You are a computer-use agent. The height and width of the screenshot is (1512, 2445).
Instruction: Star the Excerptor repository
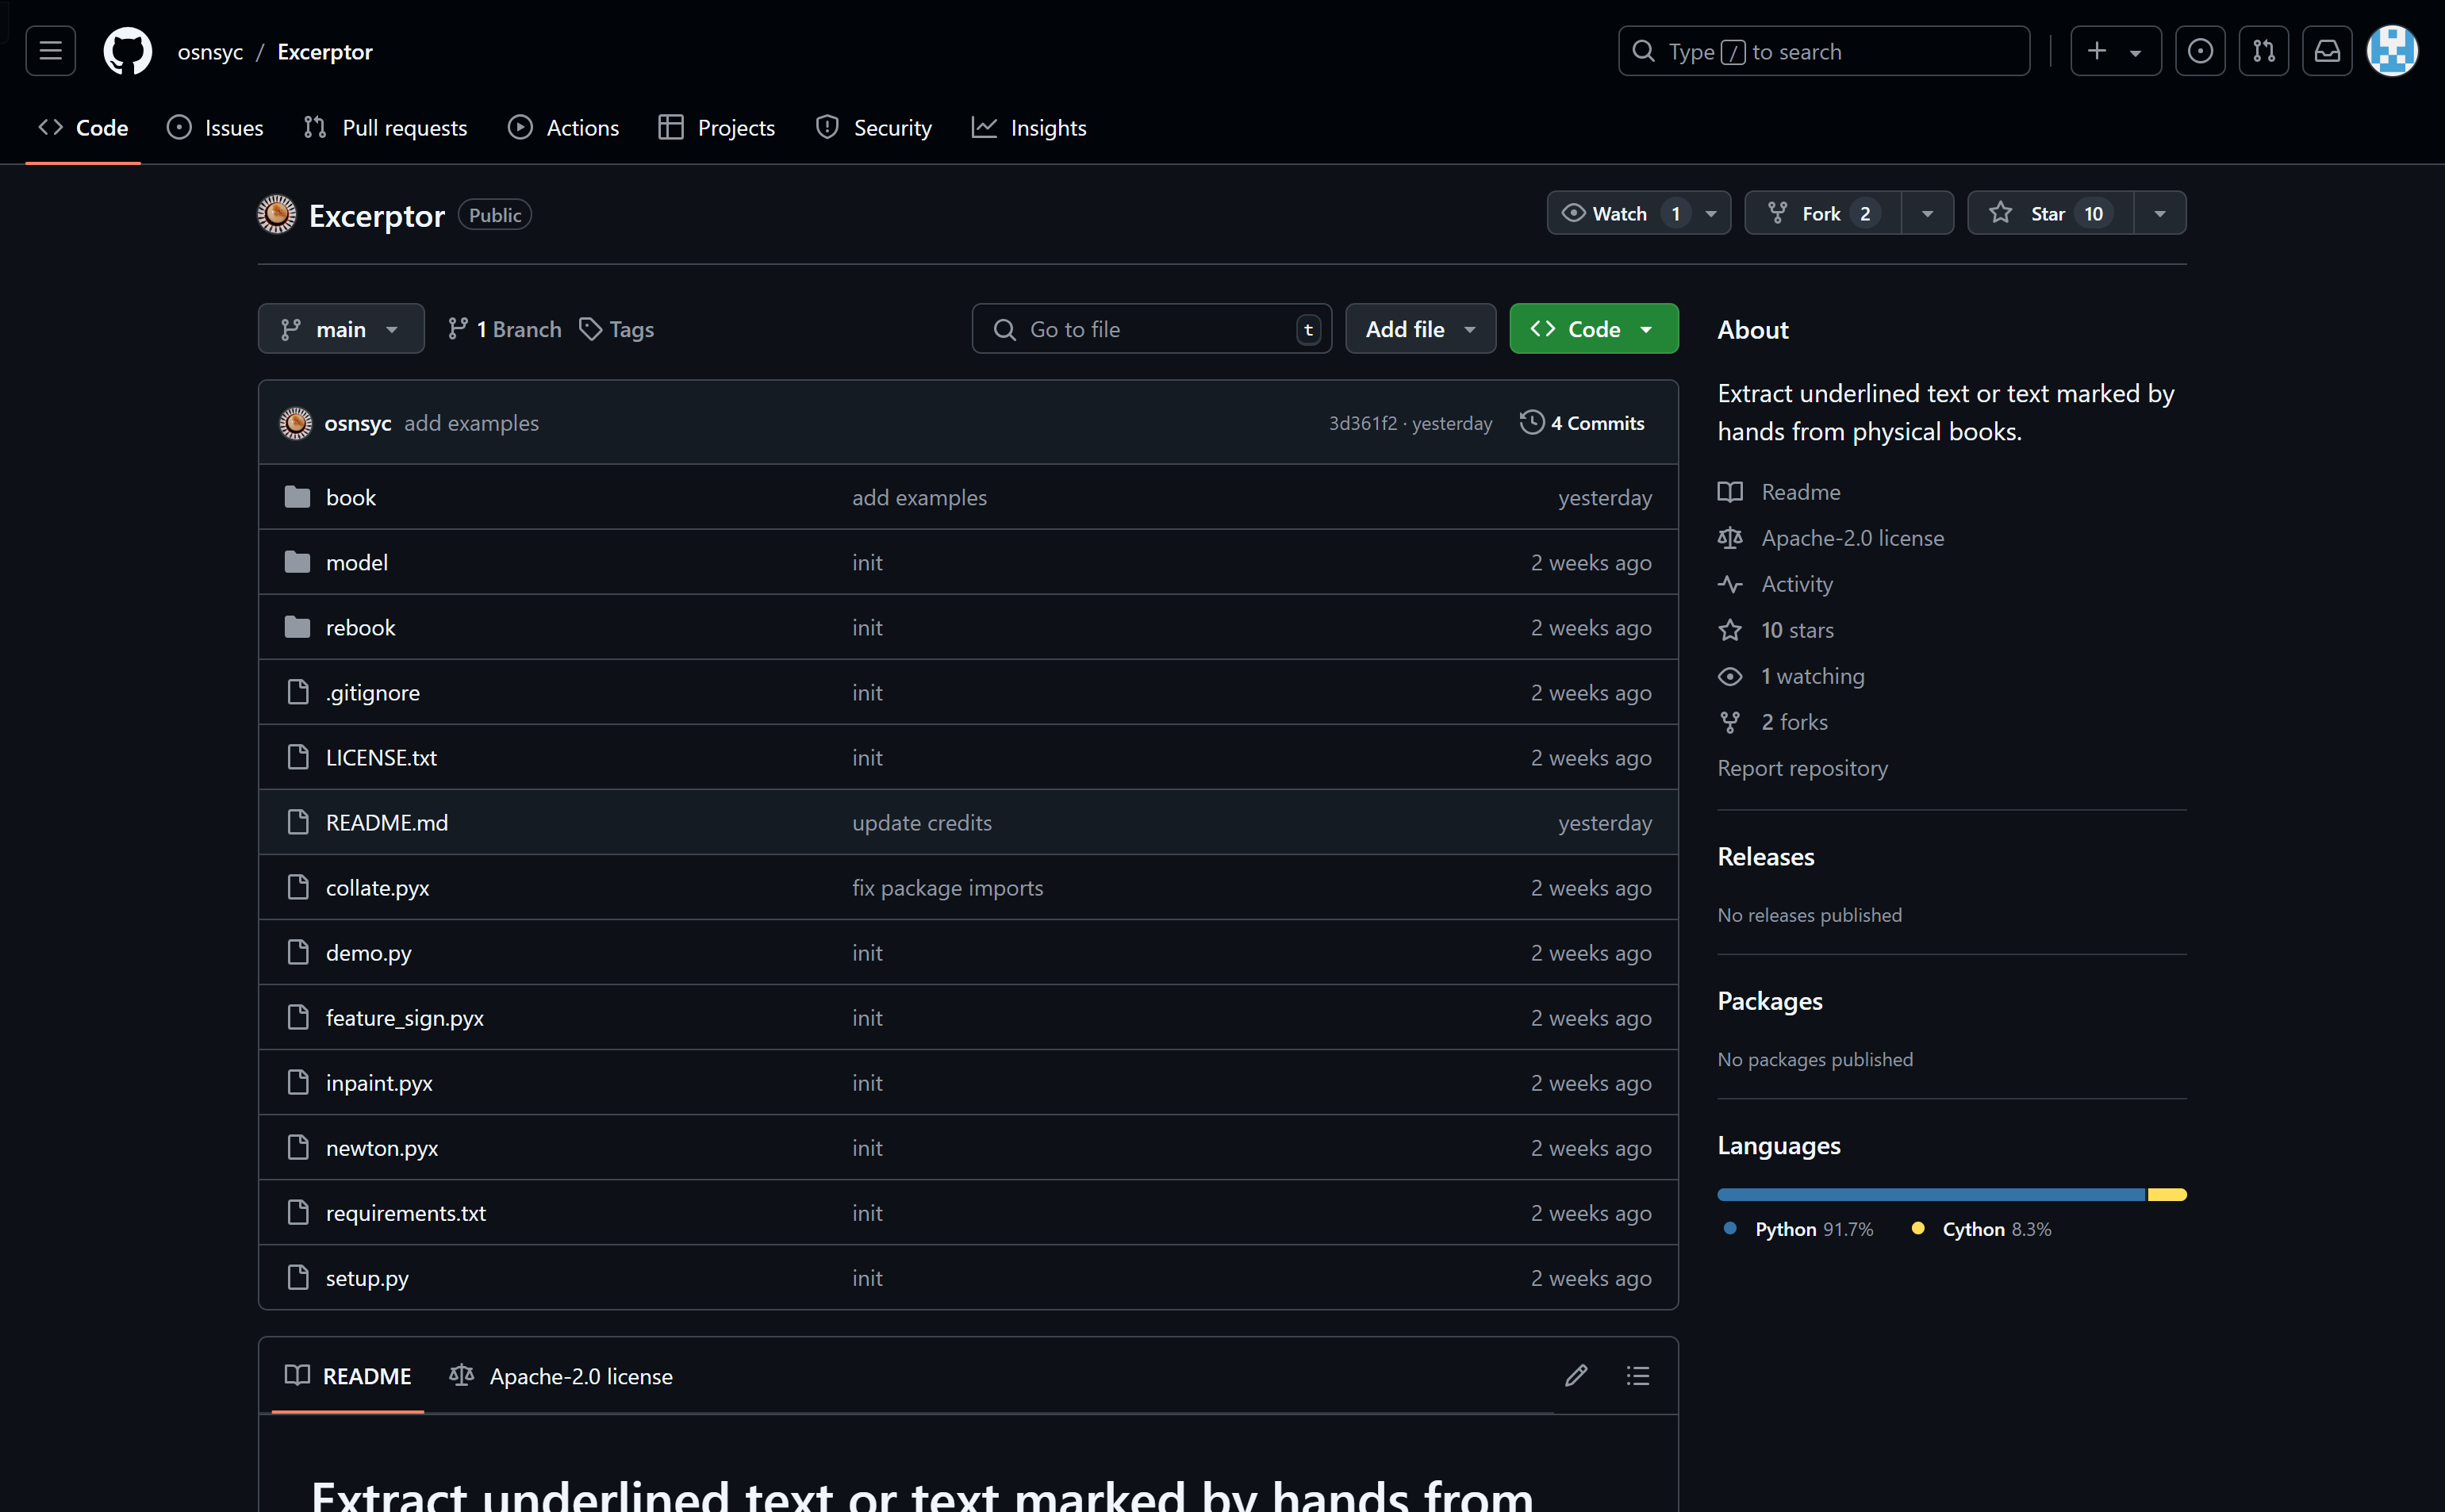(x=2050, y=213)
